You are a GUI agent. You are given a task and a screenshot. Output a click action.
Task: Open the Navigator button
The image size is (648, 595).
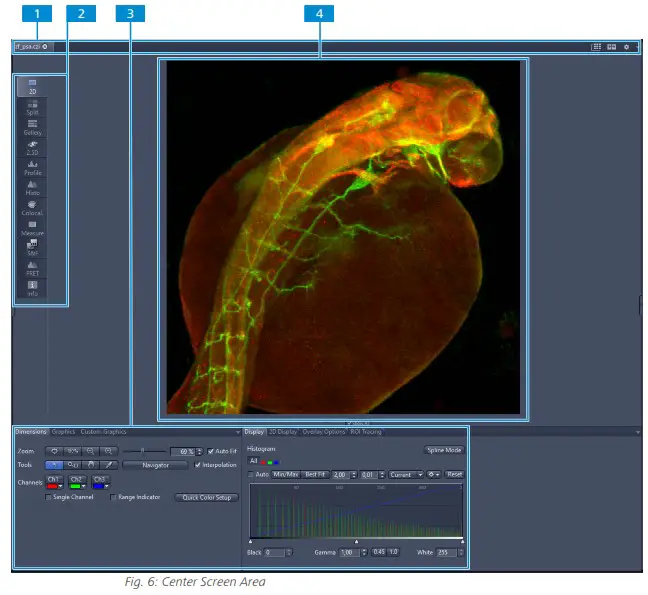155,465
